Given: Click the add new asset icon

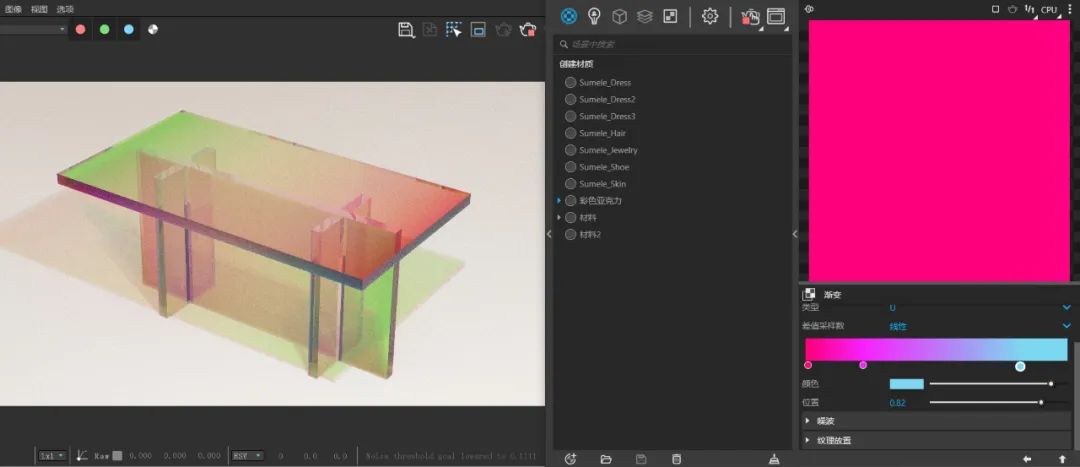Looking at the screenshot, I should [x=570, y=459].
